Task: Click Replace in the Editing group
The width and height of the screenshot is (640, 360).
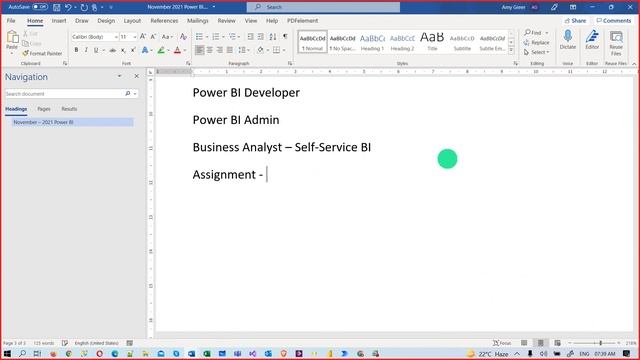Action: pos(536,42)
